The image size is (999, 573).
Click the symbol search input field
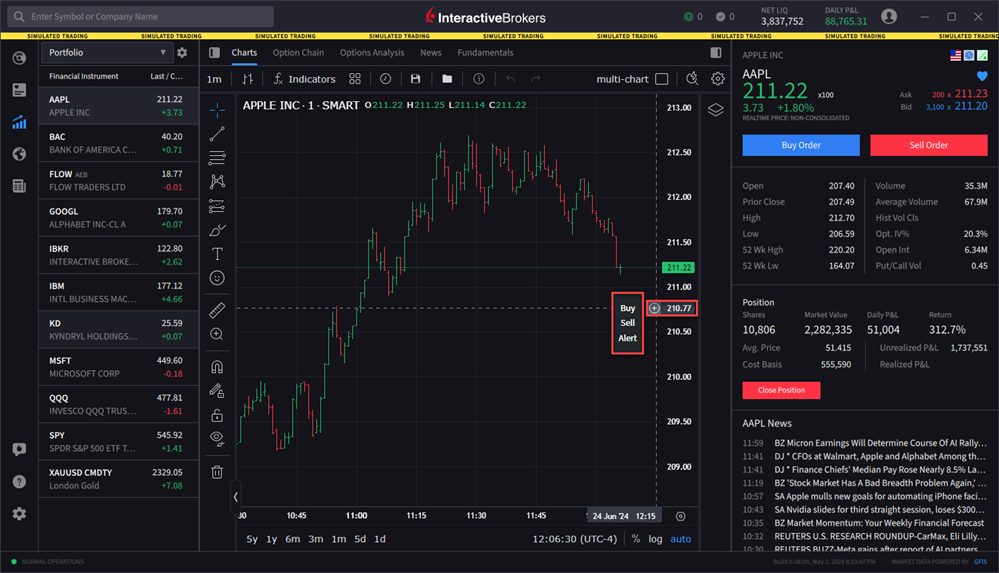(x=141, y=17)
